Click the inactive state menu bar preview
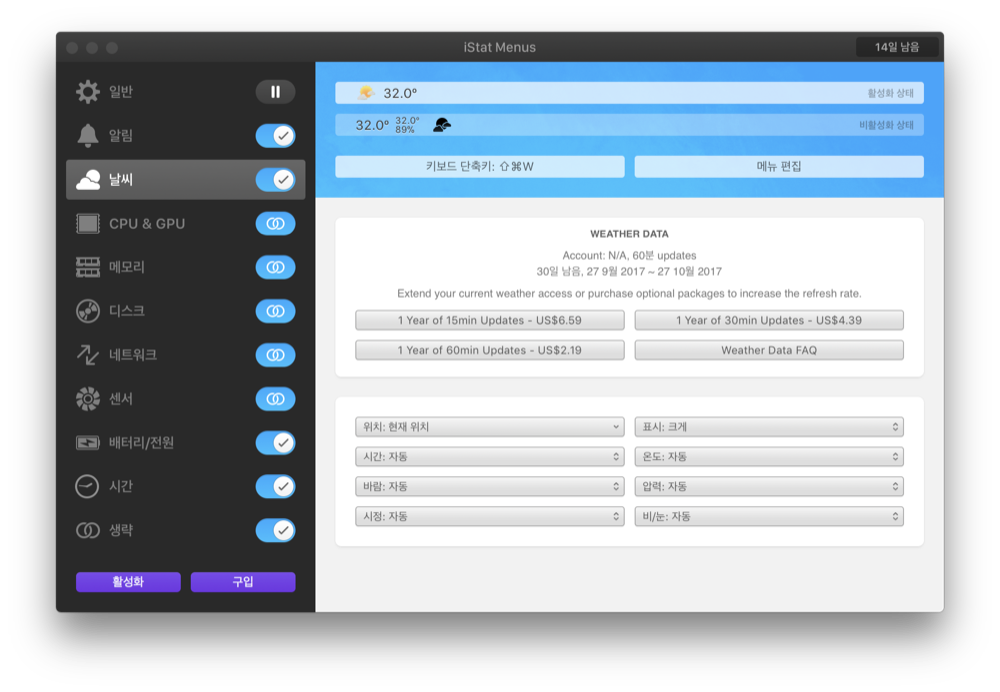The image size is (1000, 692). click(x=629, y=125)
